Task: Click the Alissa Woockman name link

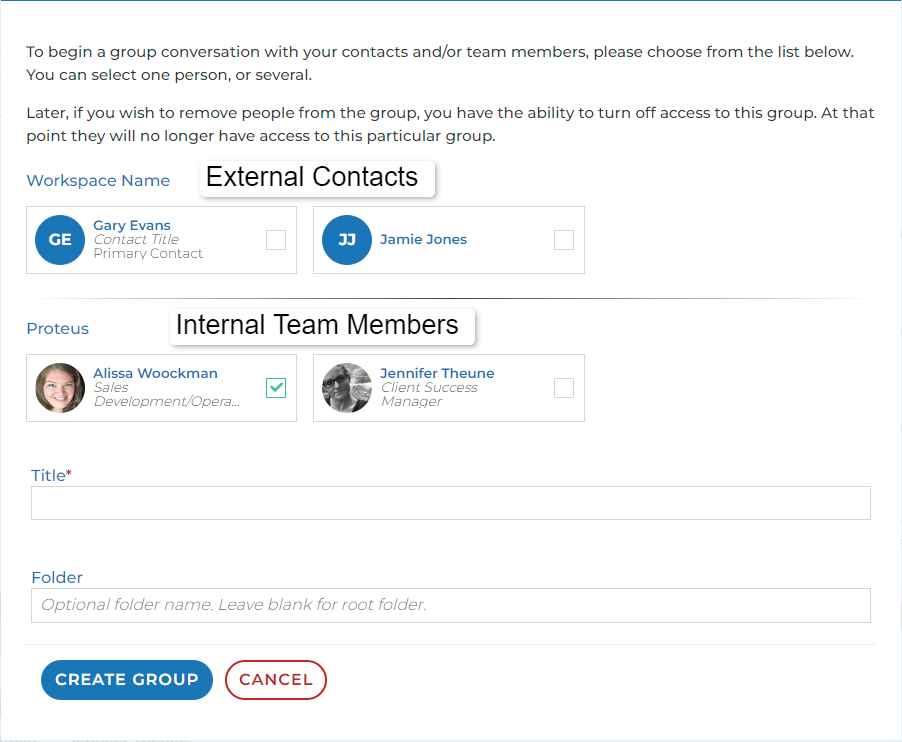Action: pos(155,373)
